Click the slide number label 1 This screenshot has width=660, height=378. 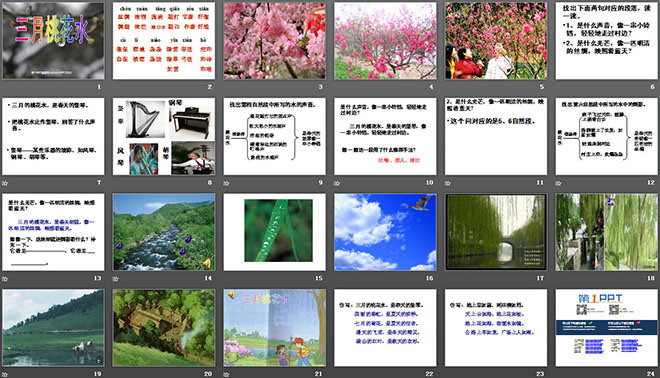(x=99, y=87)
